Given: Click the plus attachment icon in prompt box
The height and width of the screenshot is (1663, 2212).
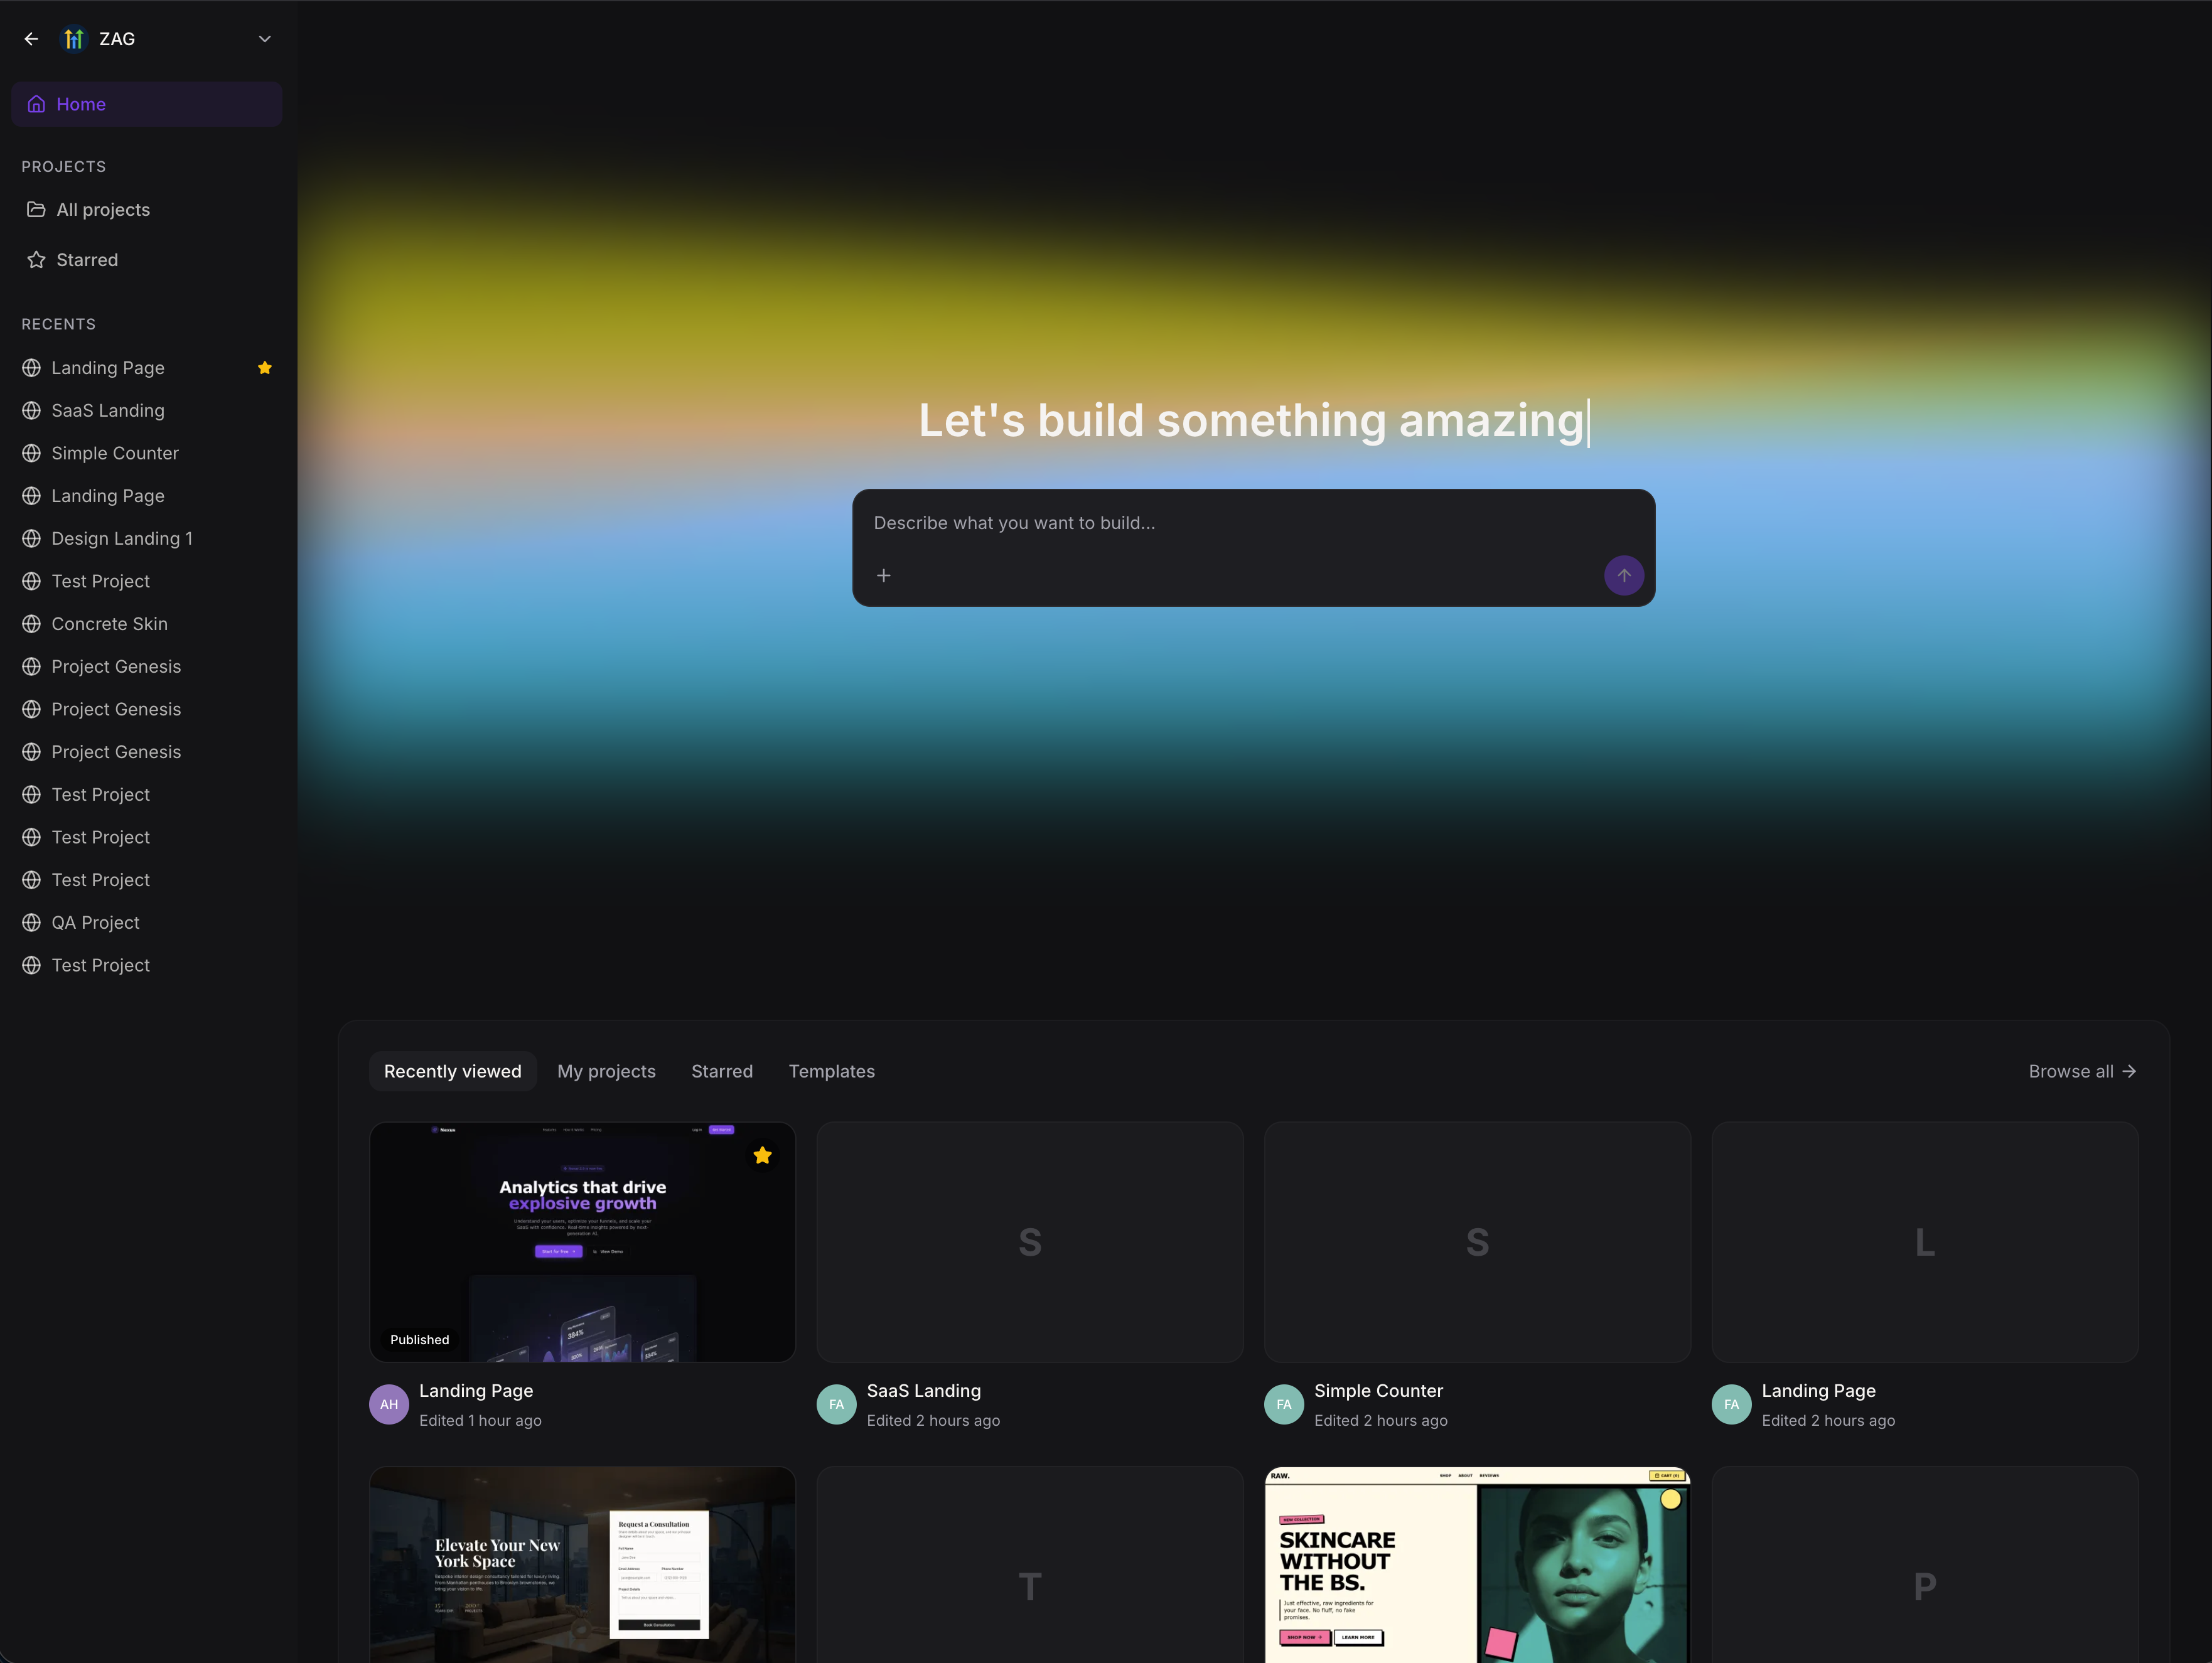Looking at the screenshot, I should point(883,575).
